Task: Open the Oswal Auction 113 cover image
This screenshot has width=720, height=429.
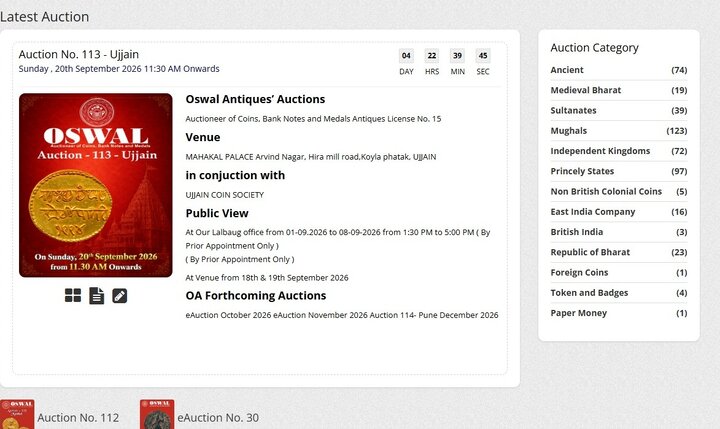Action: (x=96, y=185)
